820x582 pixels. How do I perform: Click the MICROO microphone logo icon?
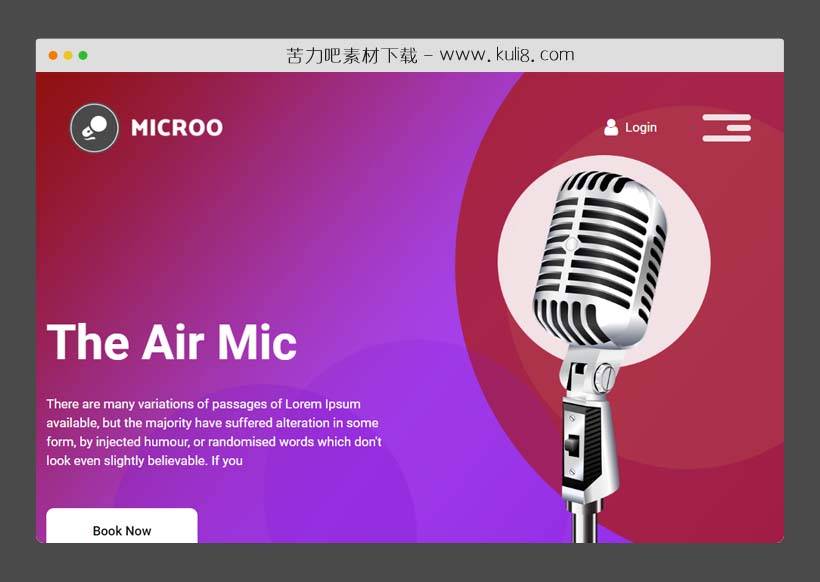pyautogui.click(x=94, y=128)
